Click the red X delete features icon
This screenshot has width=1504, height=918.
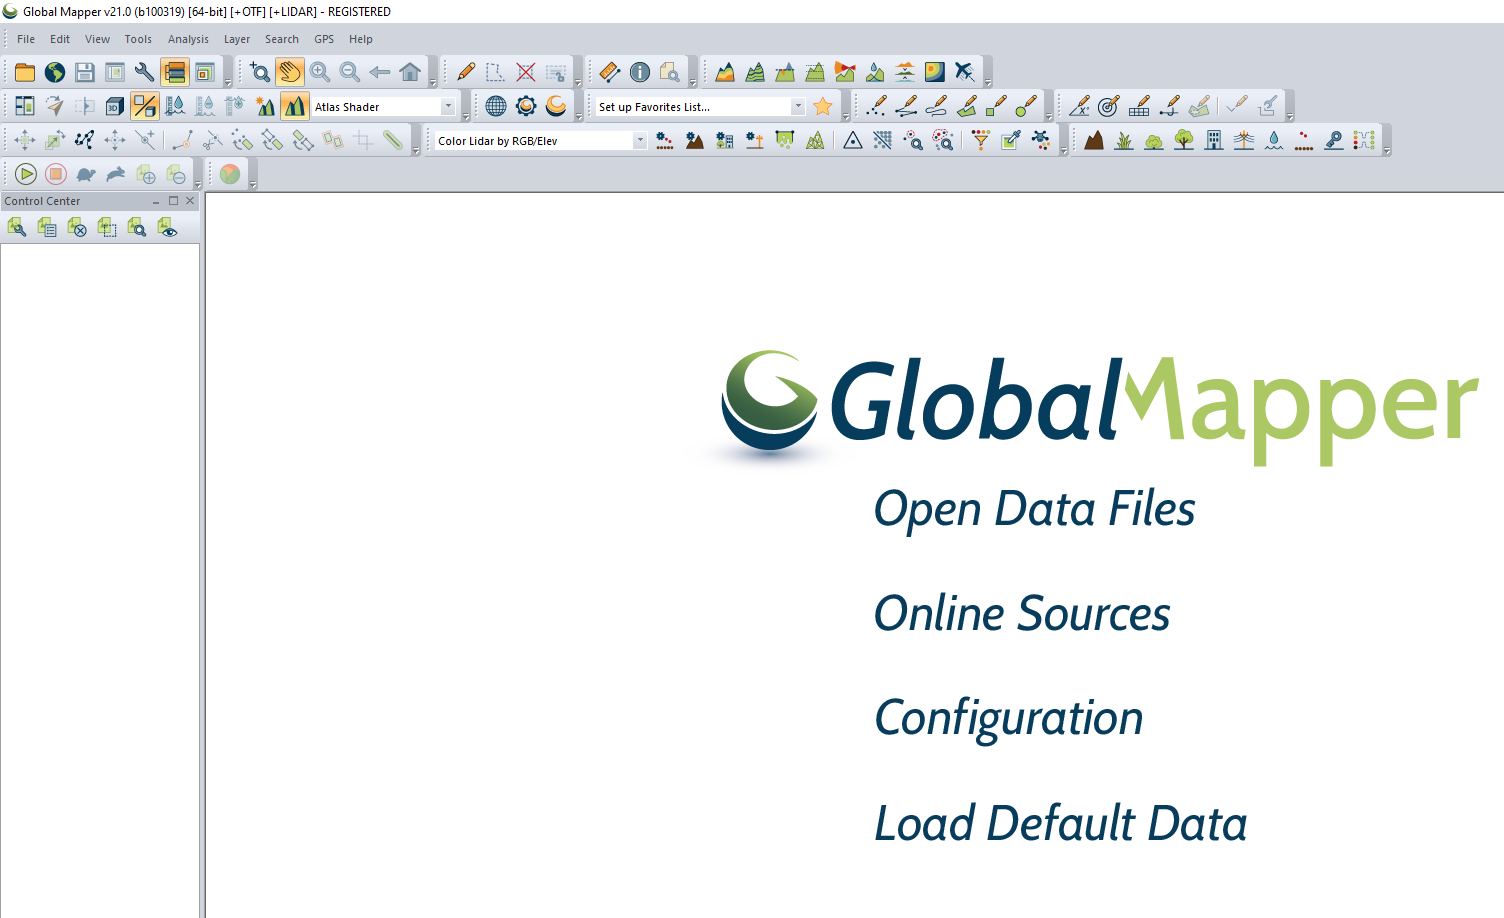coord(526,72)
